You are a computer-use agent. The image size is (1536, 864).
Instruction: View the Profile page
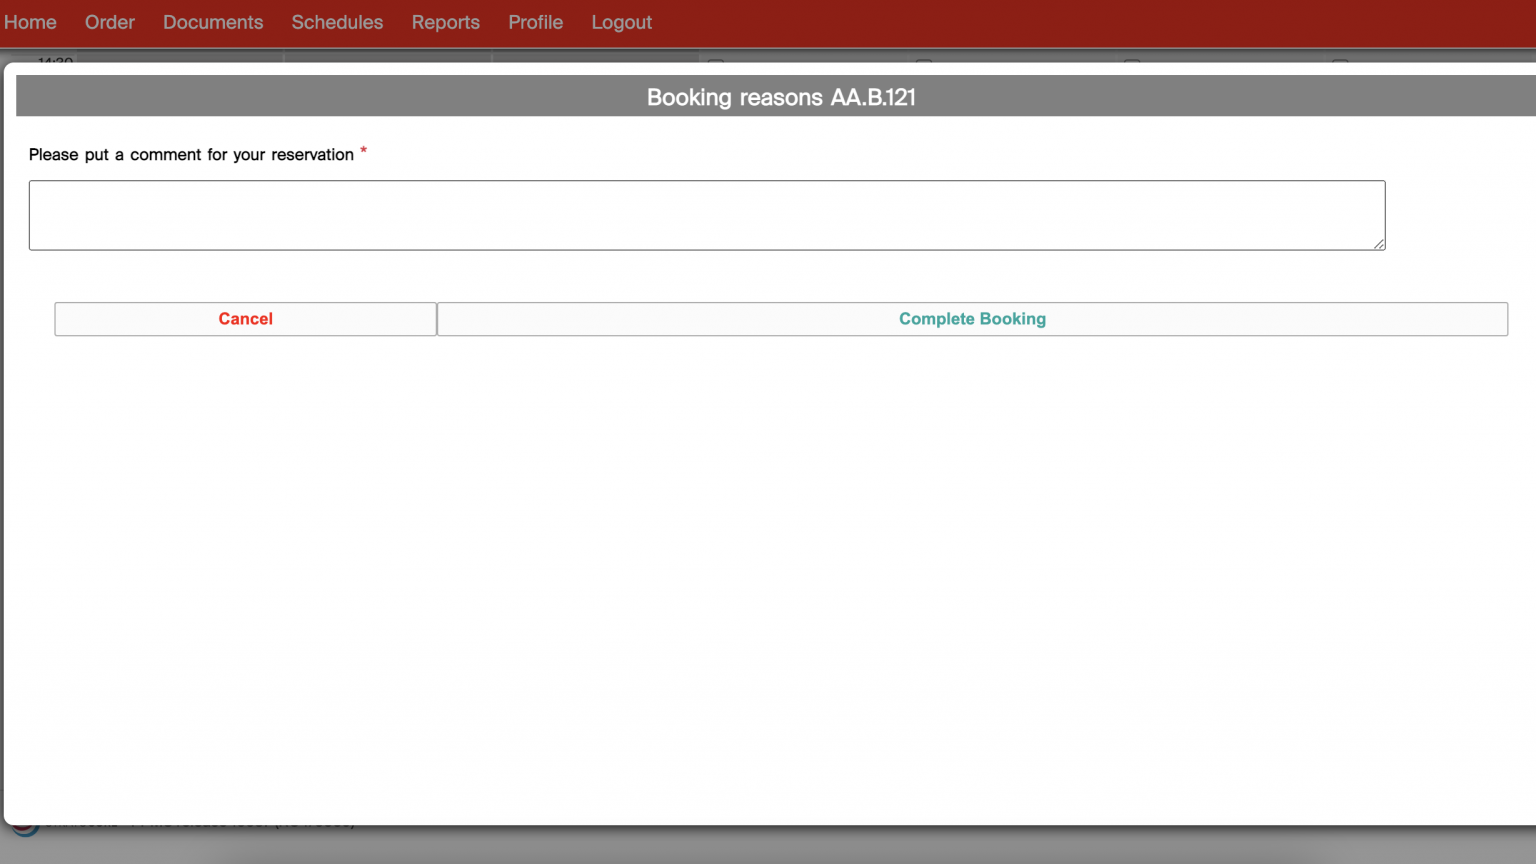click(x=535, y=22)
